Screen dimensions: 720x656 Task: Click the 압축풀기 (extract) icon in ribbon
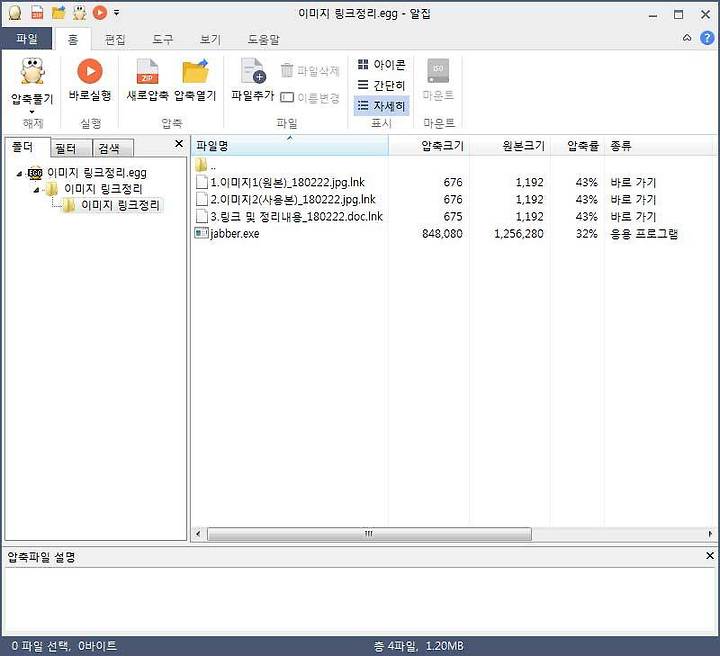click(x=32, y=71)
